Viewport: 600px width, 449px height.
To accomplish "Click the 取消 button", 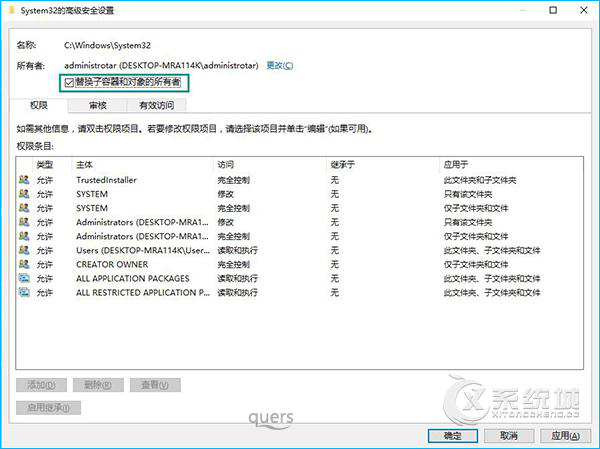I will [509, 436].
